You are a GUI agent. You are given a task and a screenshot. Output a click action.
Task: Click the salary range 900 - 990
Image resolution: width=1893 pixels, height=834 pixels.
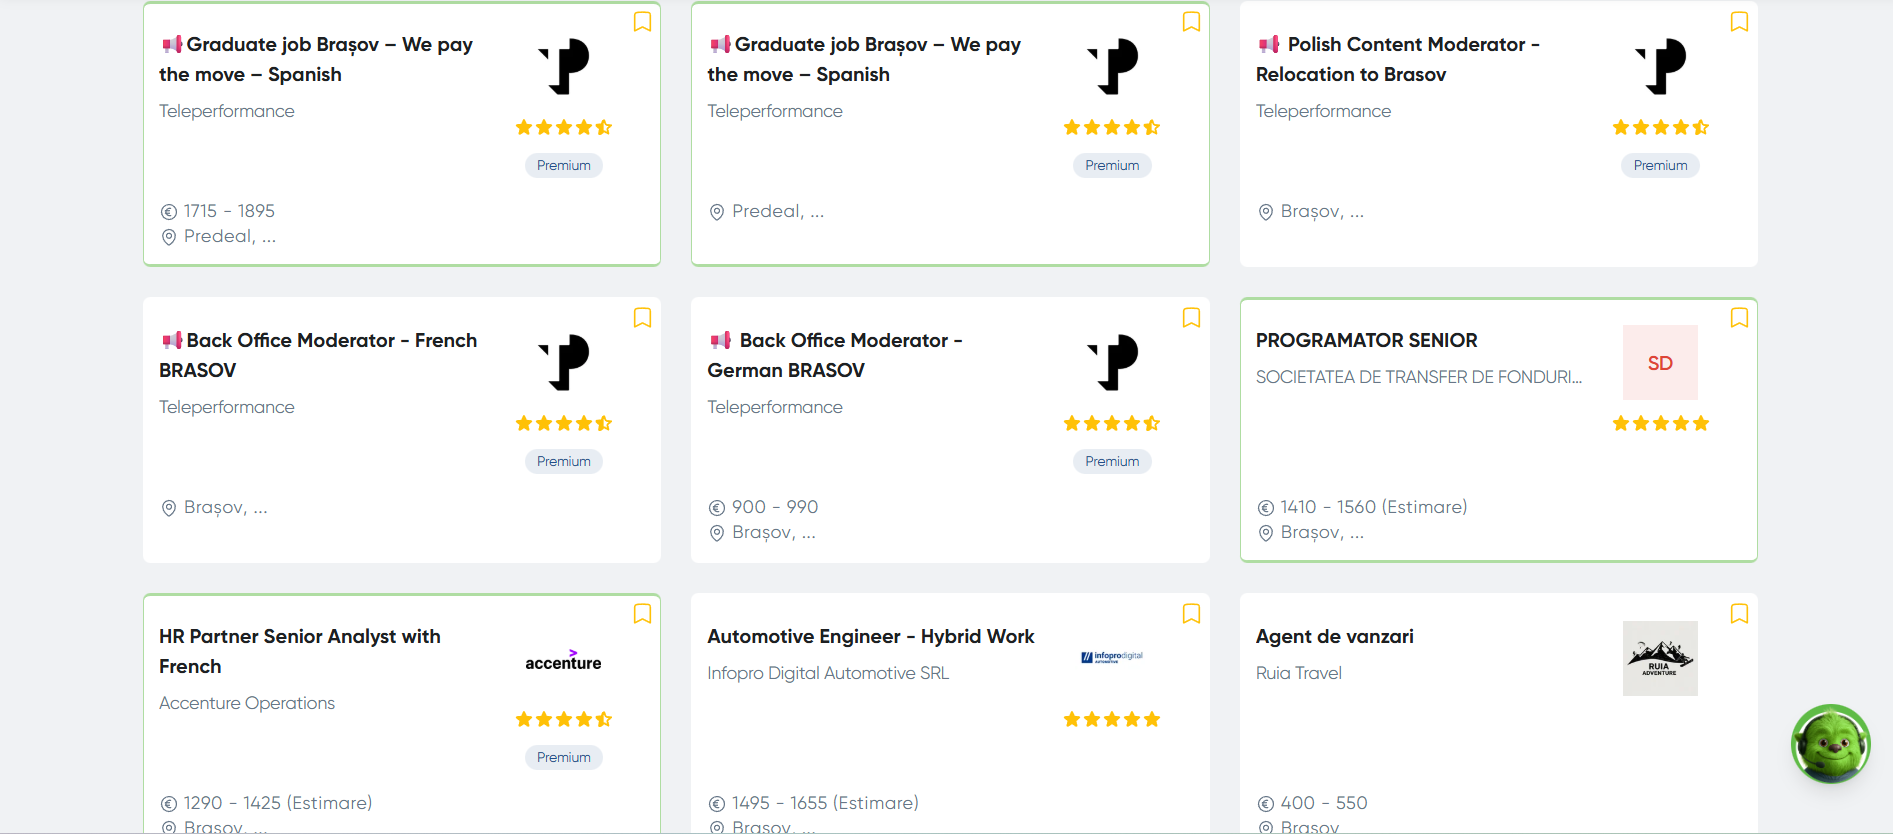[775, 507]
